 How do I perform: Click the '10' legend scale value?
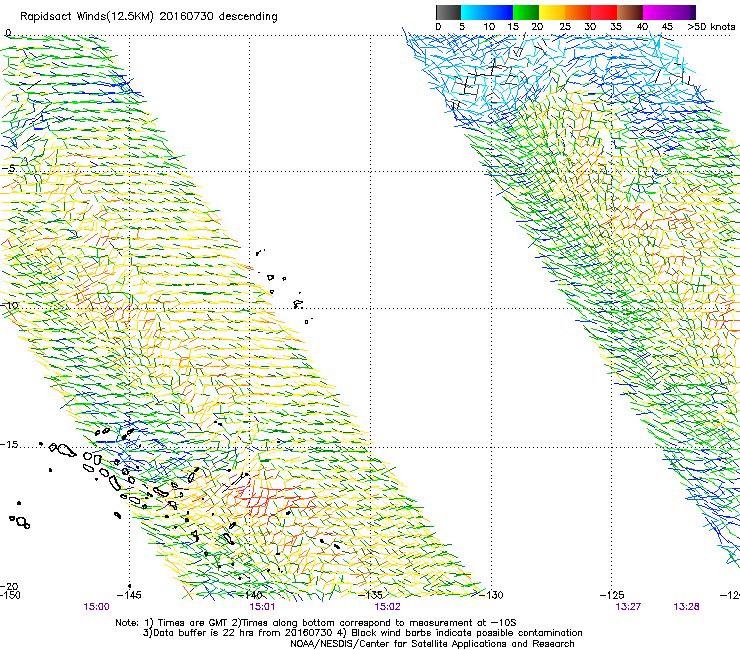tap(489, 27)
